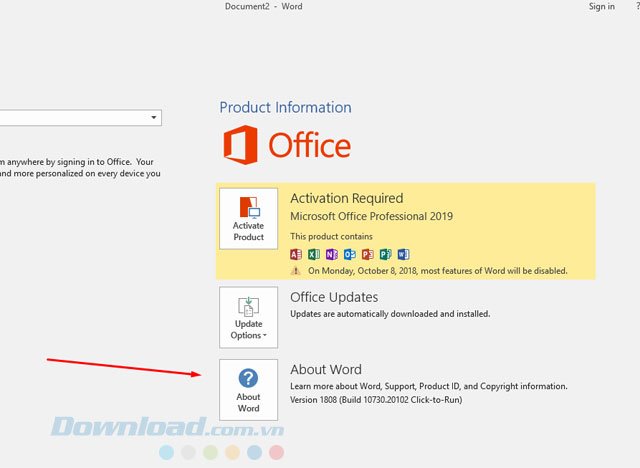Click the PowerPoint app icon
Image resolution: width=640 pixels, height=468 pixels.
click(368, 254)
